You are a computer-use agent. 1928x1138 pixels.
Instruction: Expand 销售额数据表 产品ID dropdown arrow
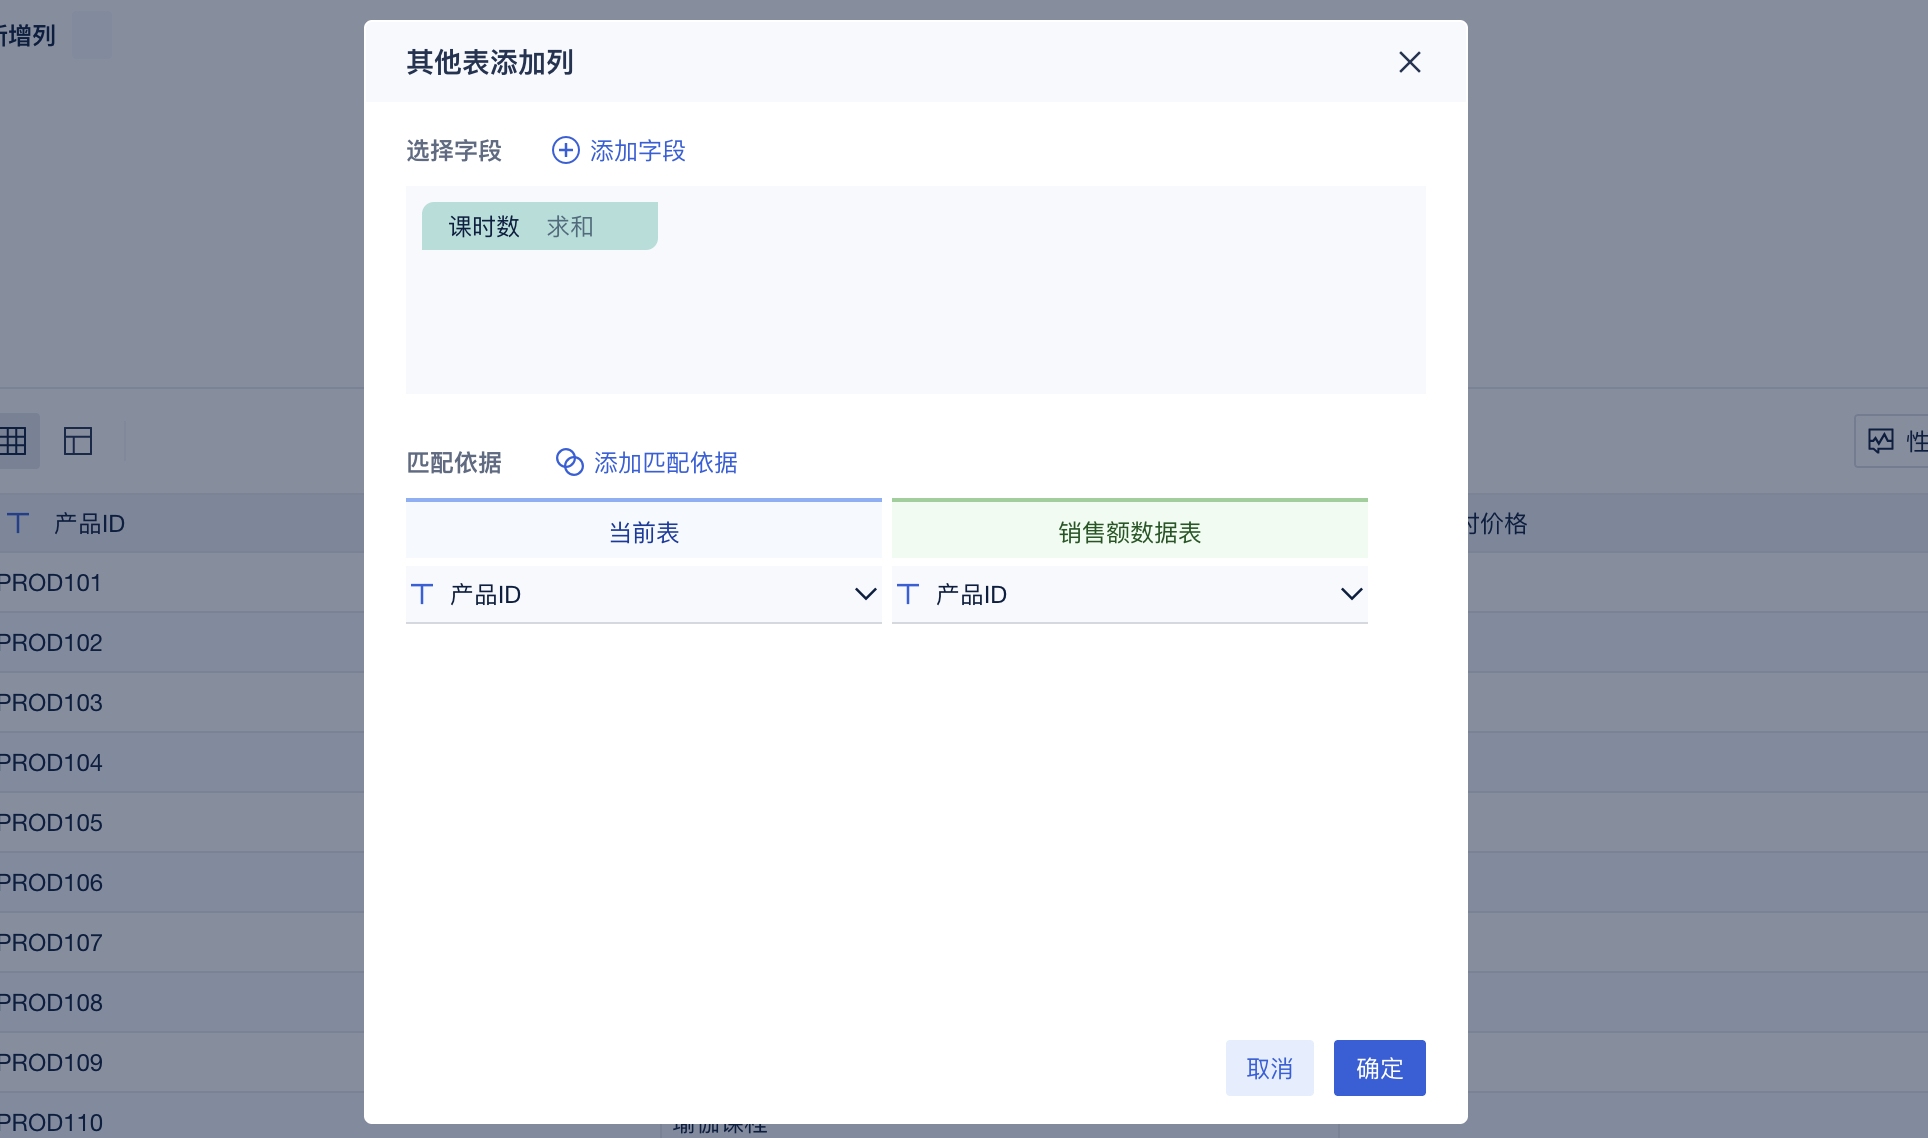coord(1351,594)
